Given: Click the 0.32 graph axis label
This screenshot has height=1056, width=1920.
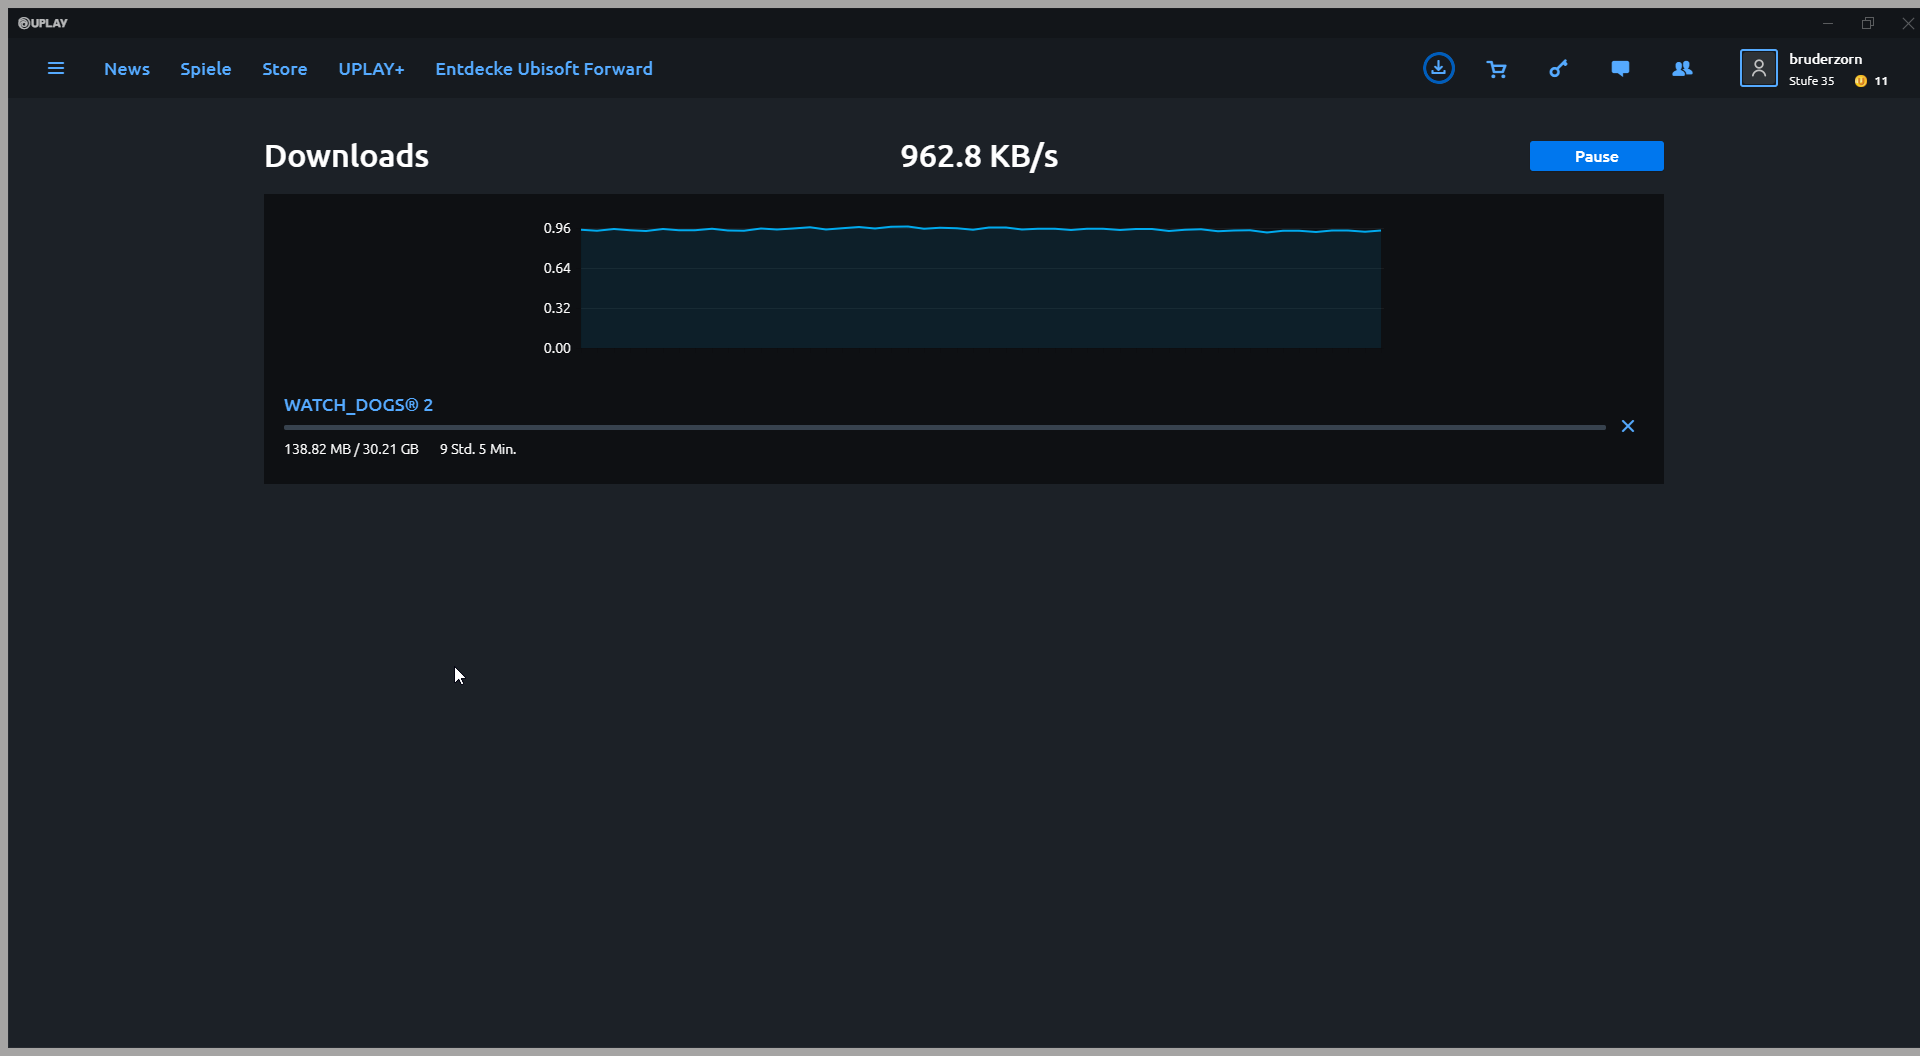Looking at the screenshot, I should (557, 308).
